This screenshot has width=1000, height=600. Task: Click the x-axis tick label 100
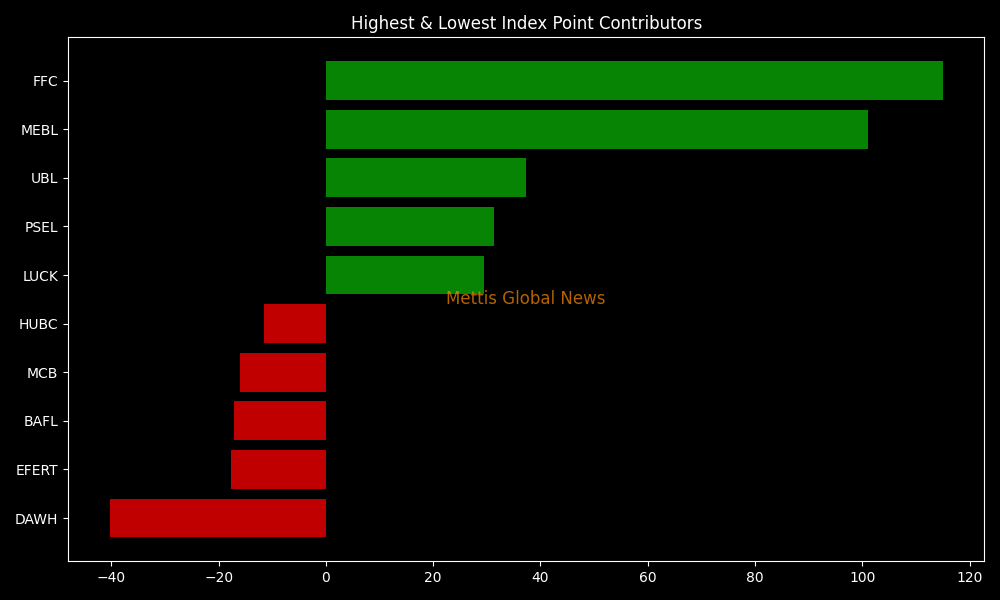pyautogui.click(x=862, y=578)
